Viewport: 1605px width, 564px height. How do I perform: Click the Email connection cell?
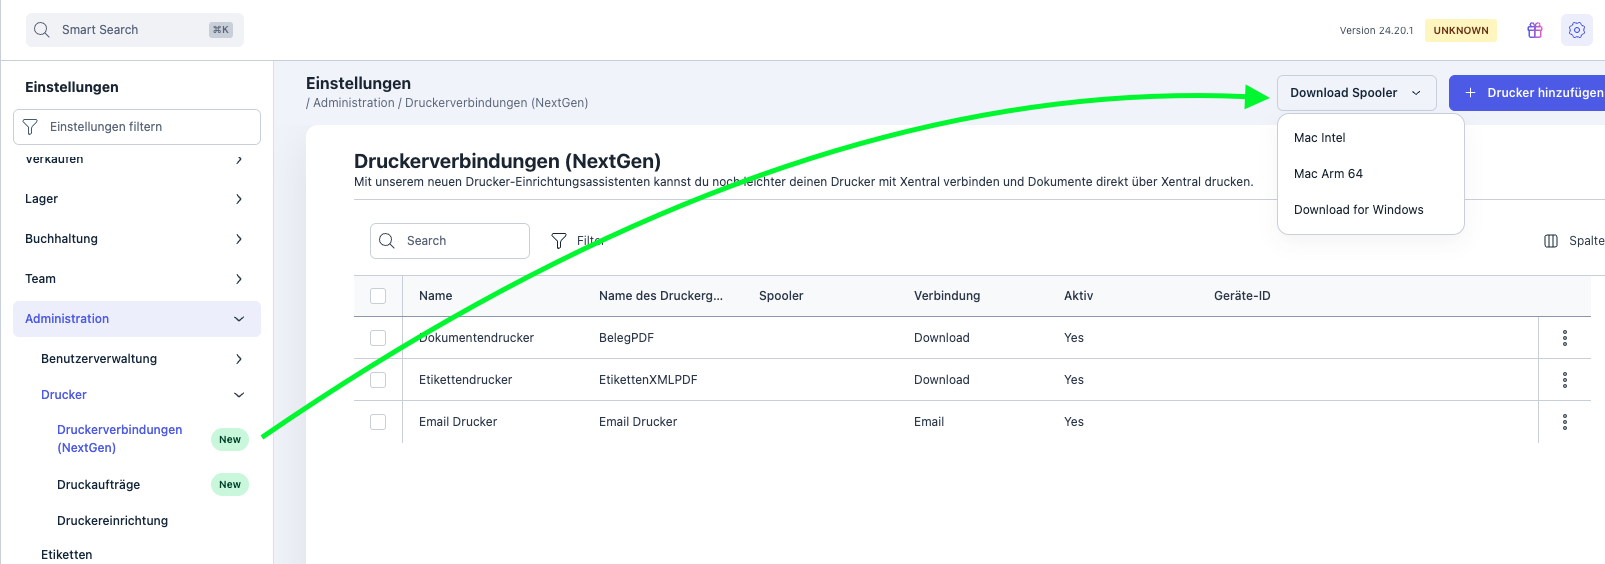[x=929, y=422]
